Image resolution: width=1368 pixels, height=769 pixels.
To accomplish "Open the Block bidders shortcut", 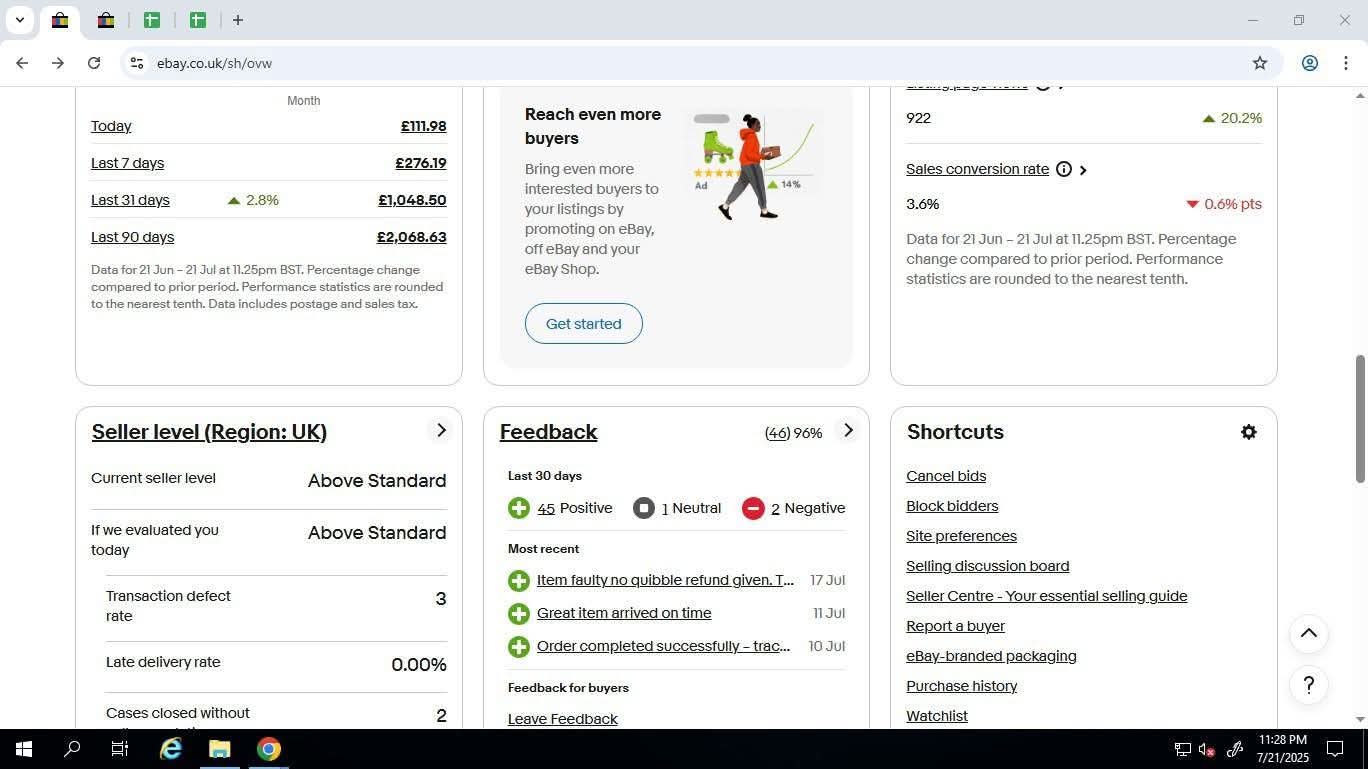I will (952, 506).
